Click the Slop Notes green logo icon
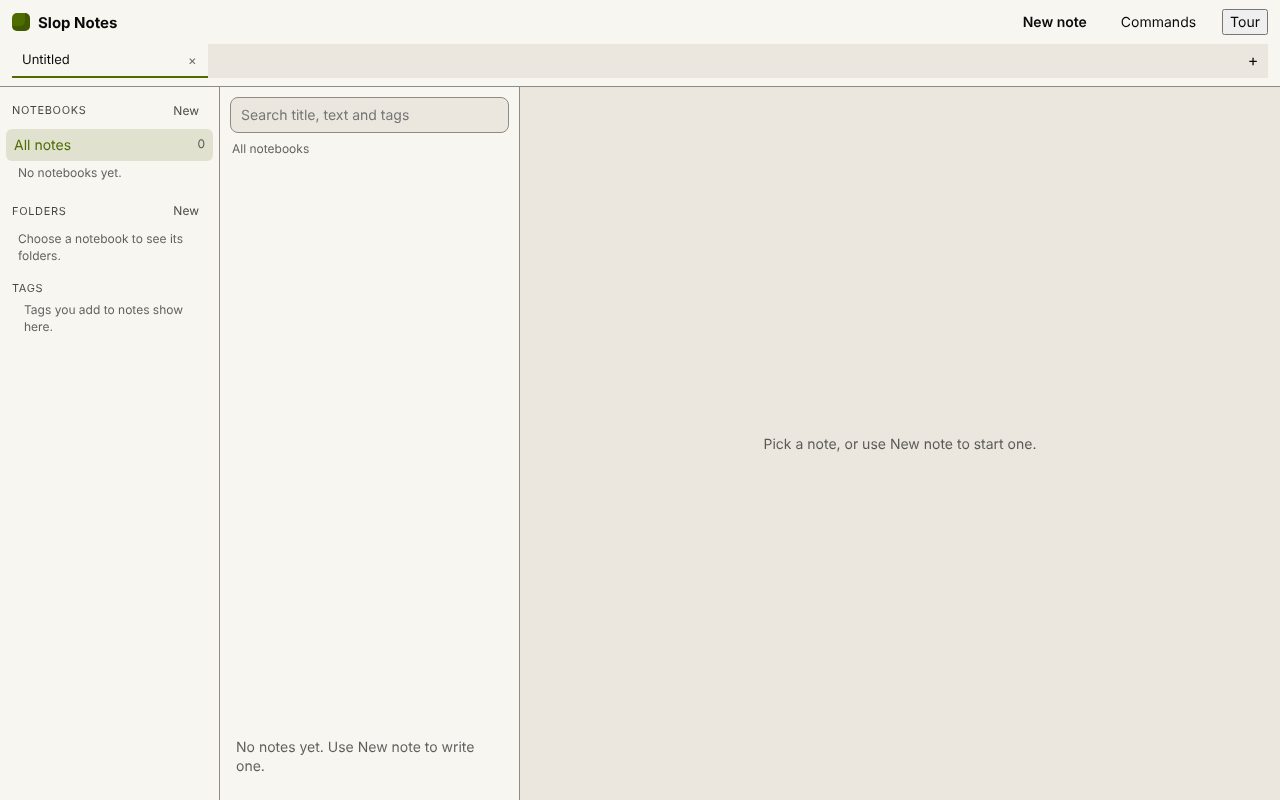Image resolution: width=1280 pixels, height=800 pixels. click(x=21, y=22)
